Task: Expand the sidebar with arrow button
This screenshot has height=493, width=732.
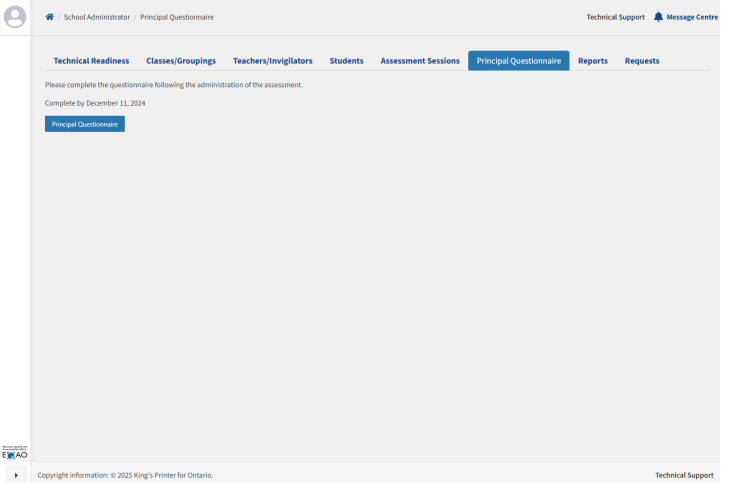Action: pyautogui.click(x=15, y=475)
